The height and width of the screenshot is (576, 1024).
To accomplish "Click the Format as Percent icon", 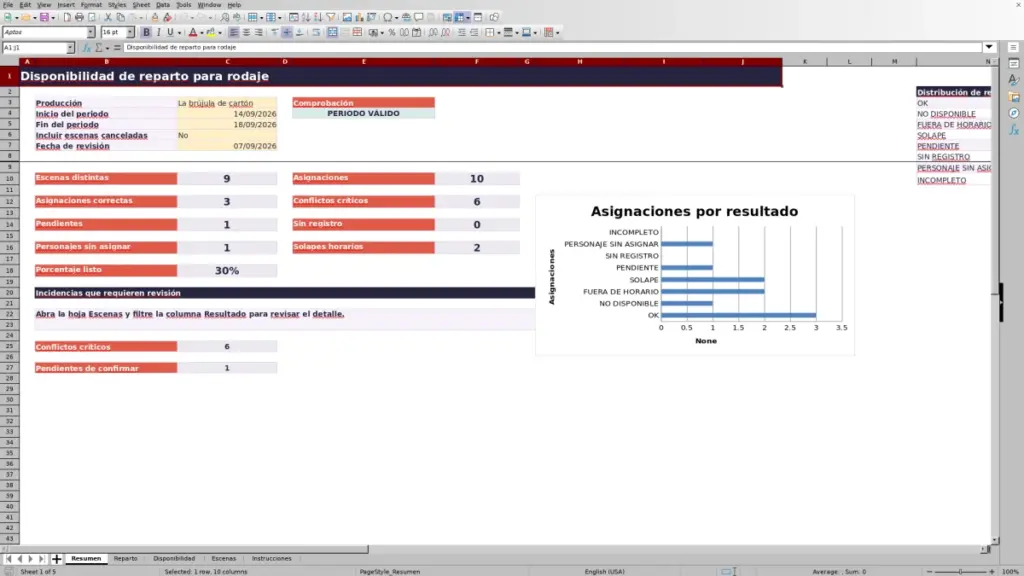I will coord(392,32).
